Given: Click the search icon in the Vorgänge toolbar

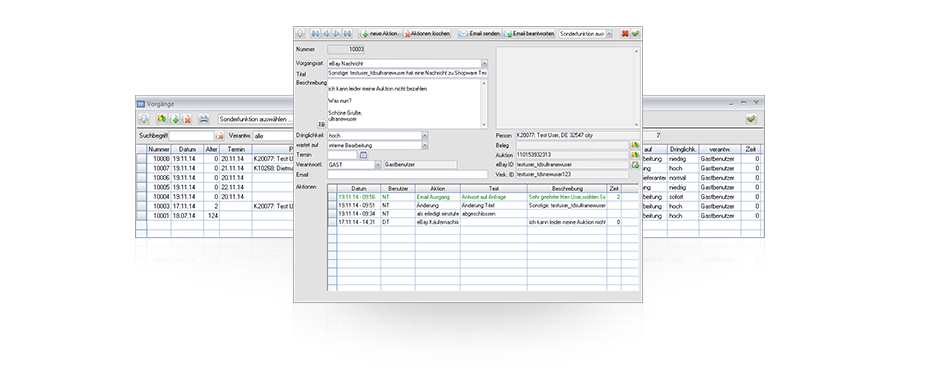Looking at the screenshot, I should pos(161,119).
